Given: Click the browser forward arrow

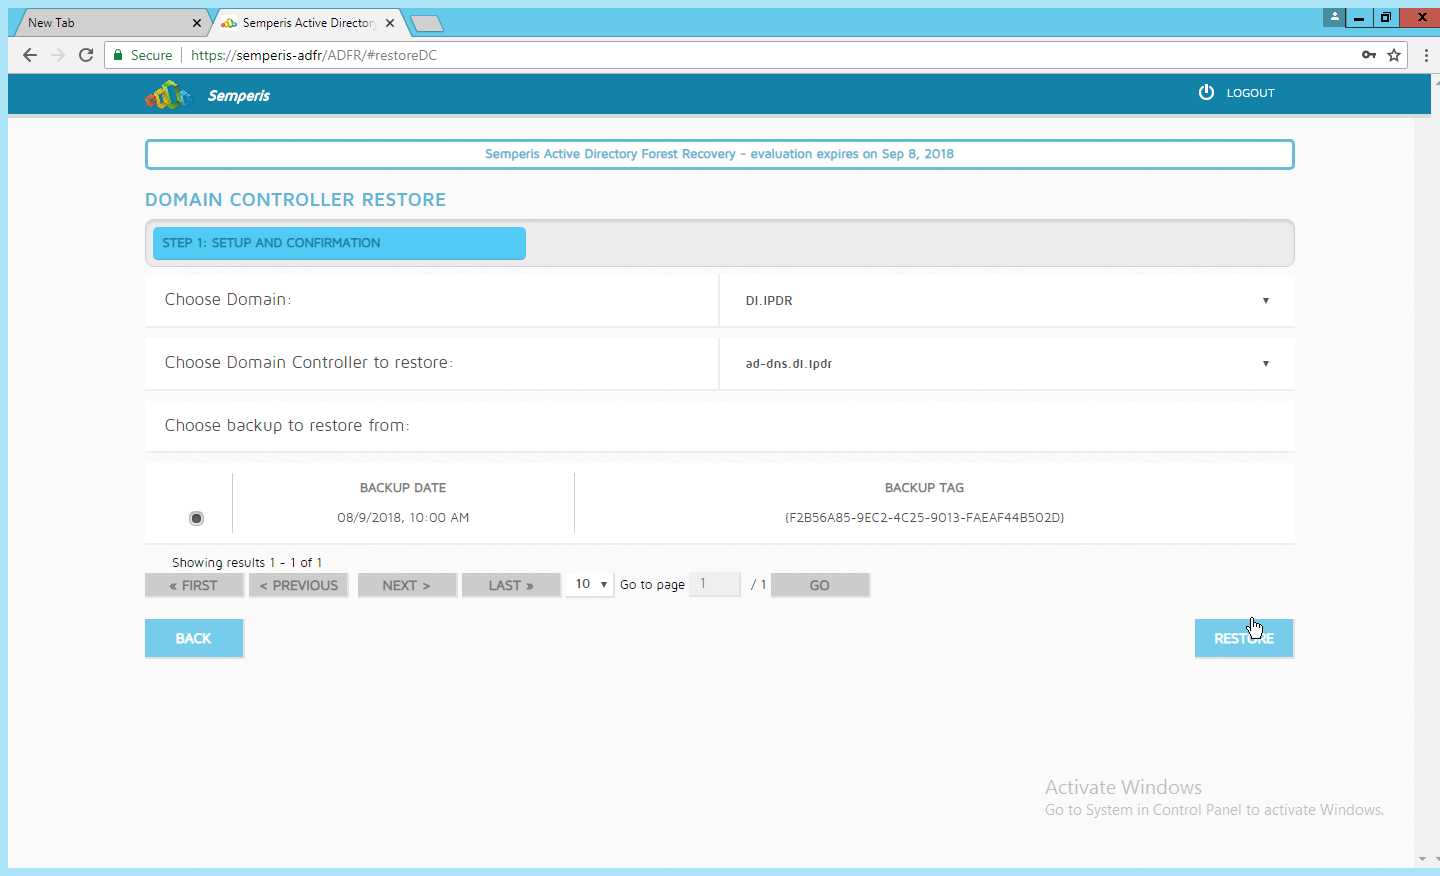Looking at the screenshot, I should click(x=58, y=55).
